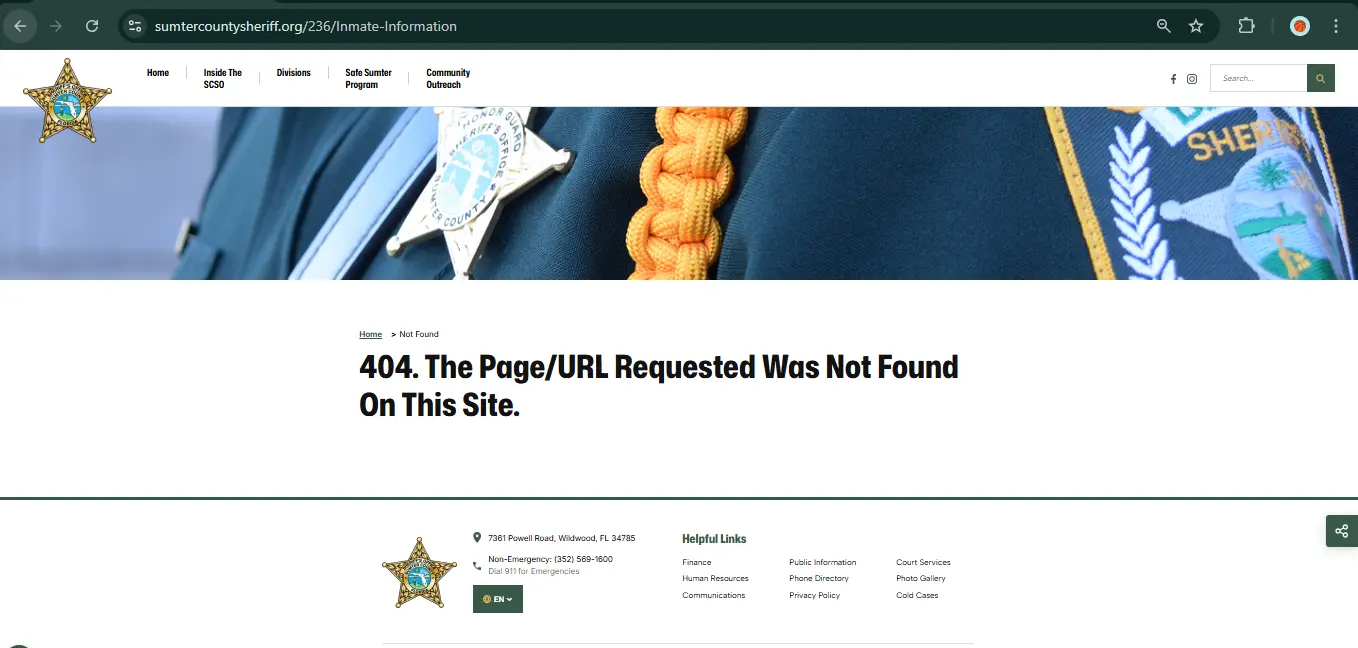Expand the Divisions navigation menu
This screenshot has height=648, width=1358.
(293, 73)
